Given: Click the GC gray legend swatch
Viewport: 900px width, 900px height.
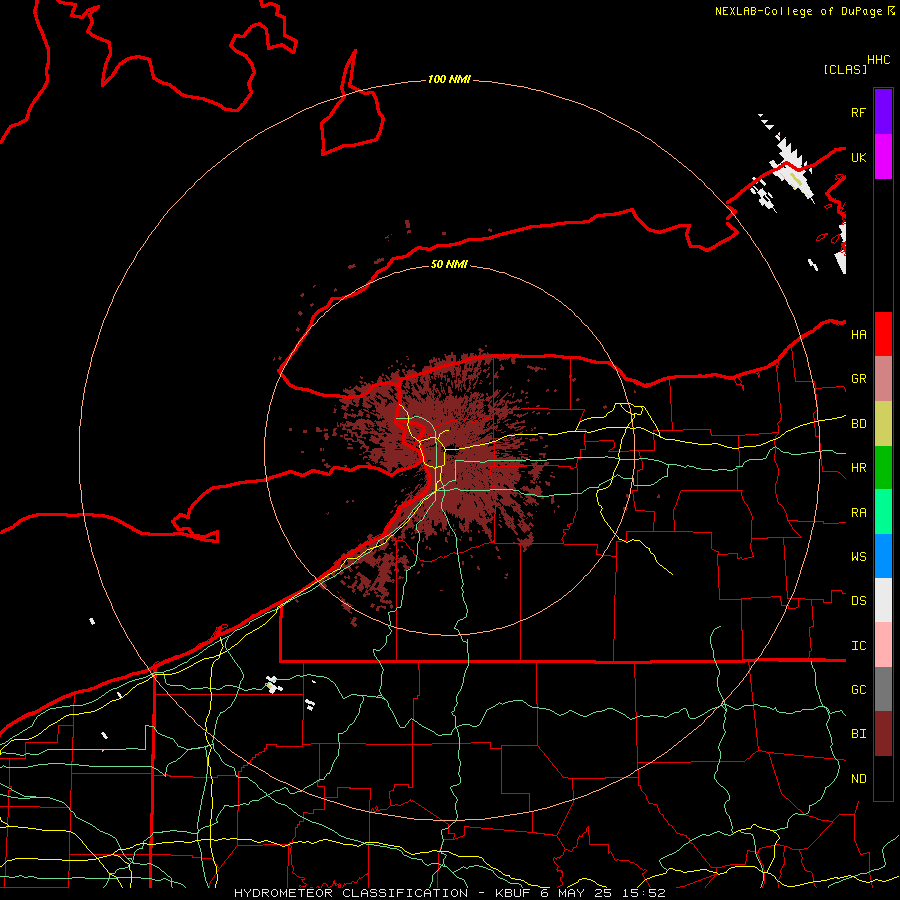Looking at the screenshot, I should click(883, 689).
